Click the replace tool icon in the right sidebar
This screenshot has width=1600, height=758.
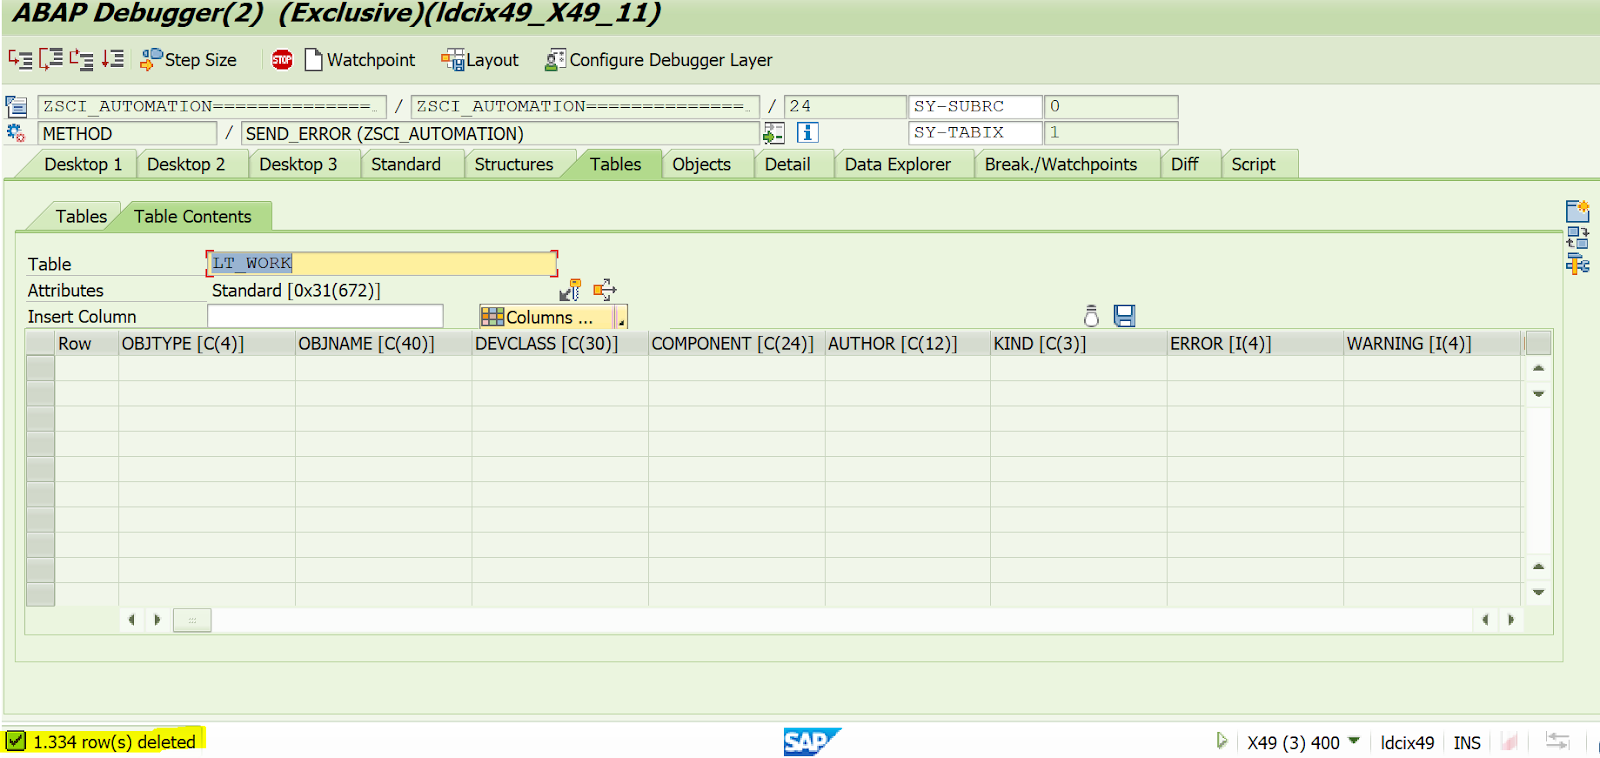1578,238
